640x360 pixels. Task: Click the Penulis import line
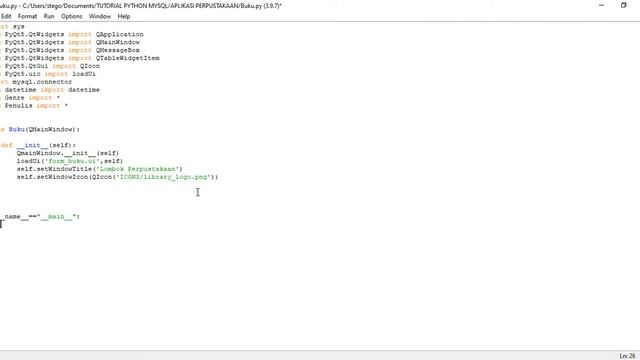coord(34,105)
